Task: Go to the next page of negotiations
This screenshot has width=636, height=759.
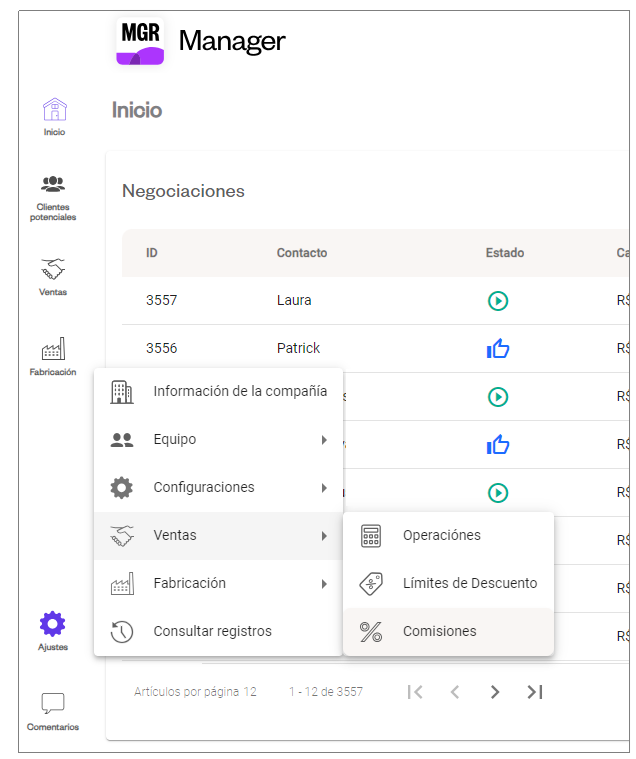Action: tap(495, 692)
